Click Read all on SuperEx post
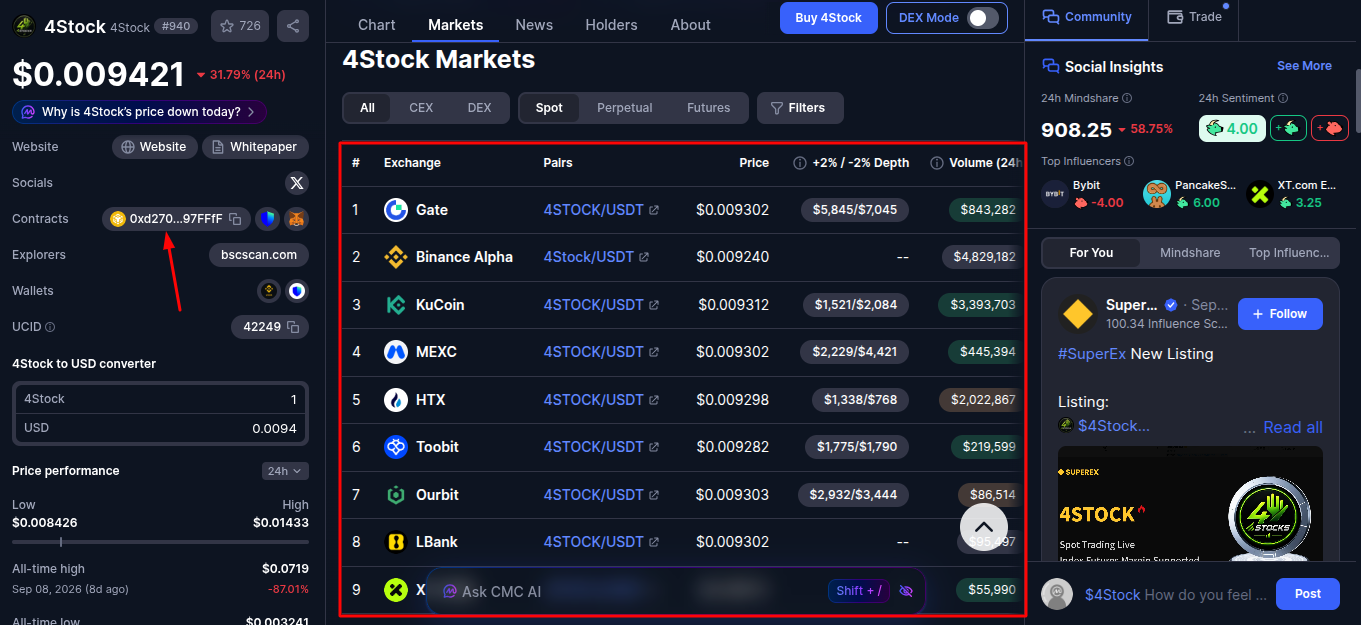The image size is (1361, 625). [x=1293, y=427]
